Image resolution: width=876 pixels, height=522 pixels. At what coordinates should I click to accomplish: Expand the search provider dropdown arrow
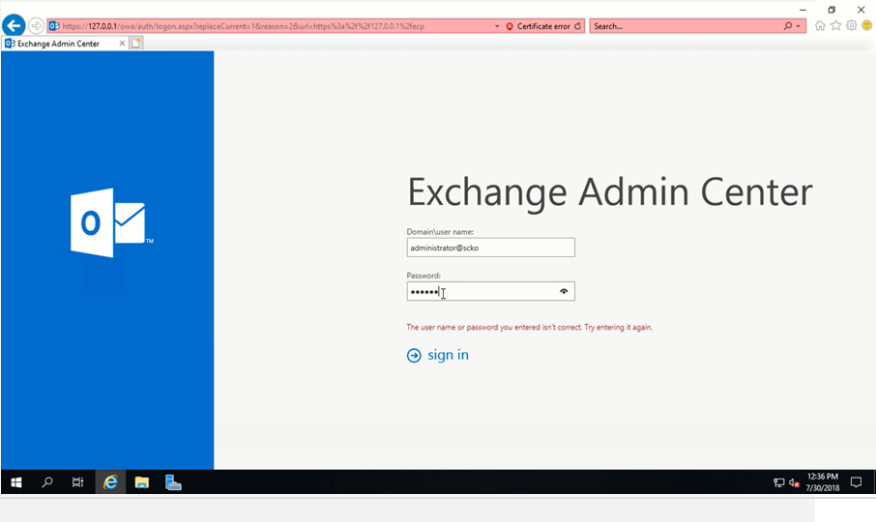coord(798,26)
